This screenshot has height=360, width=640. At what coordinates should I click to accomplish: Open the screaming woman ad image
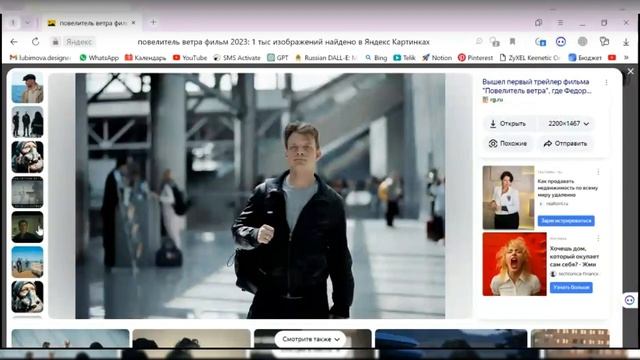[x=514, y=264]
